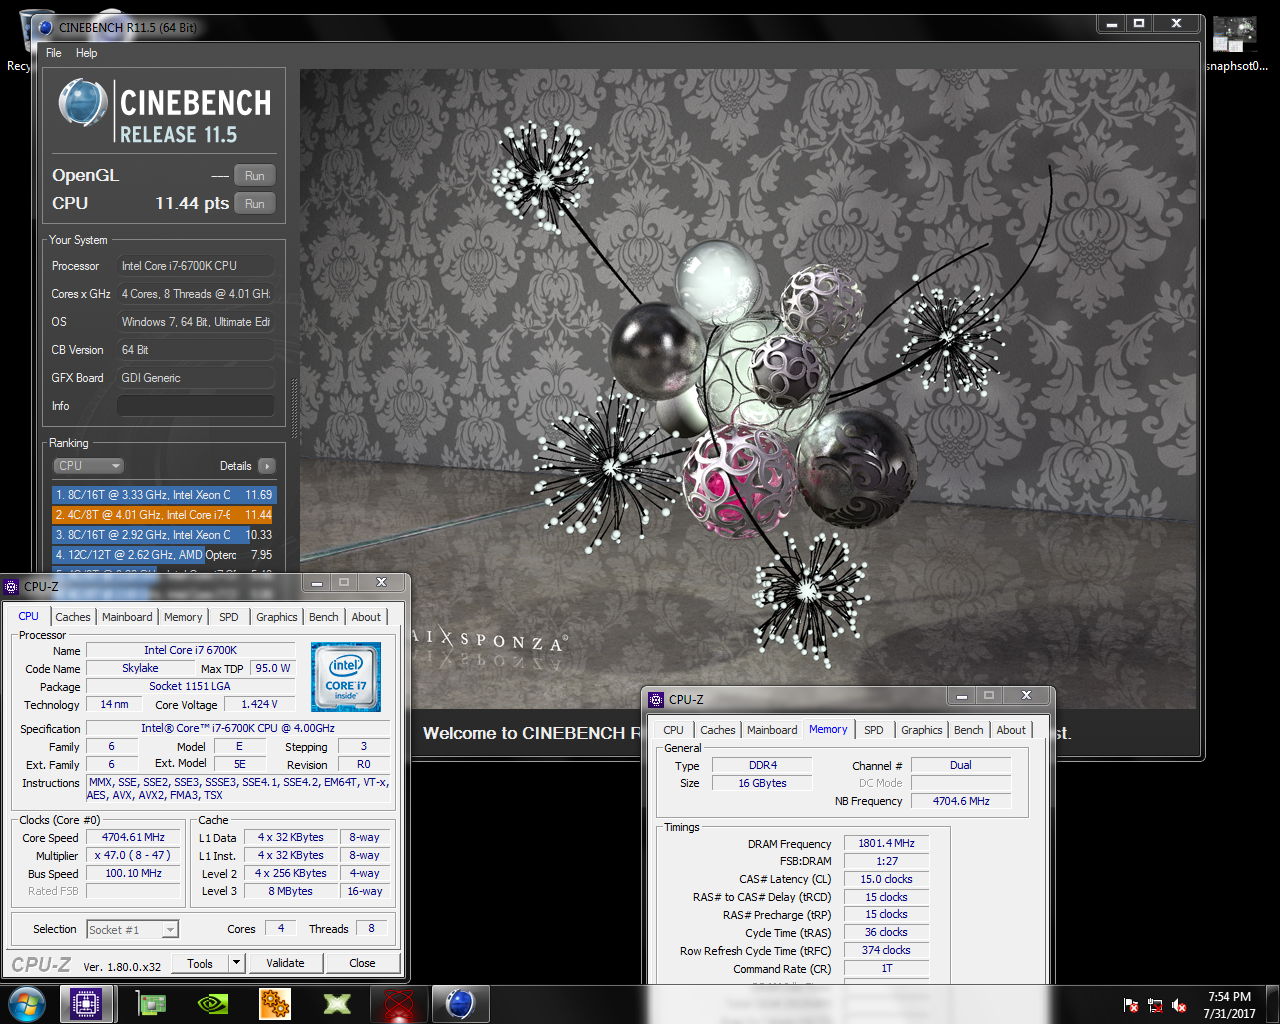The height and width of the screenshot is (1024, 1280).
Task: Click the Processor field Intel Core i7-6700K CPU
Action: coord(196,266)
